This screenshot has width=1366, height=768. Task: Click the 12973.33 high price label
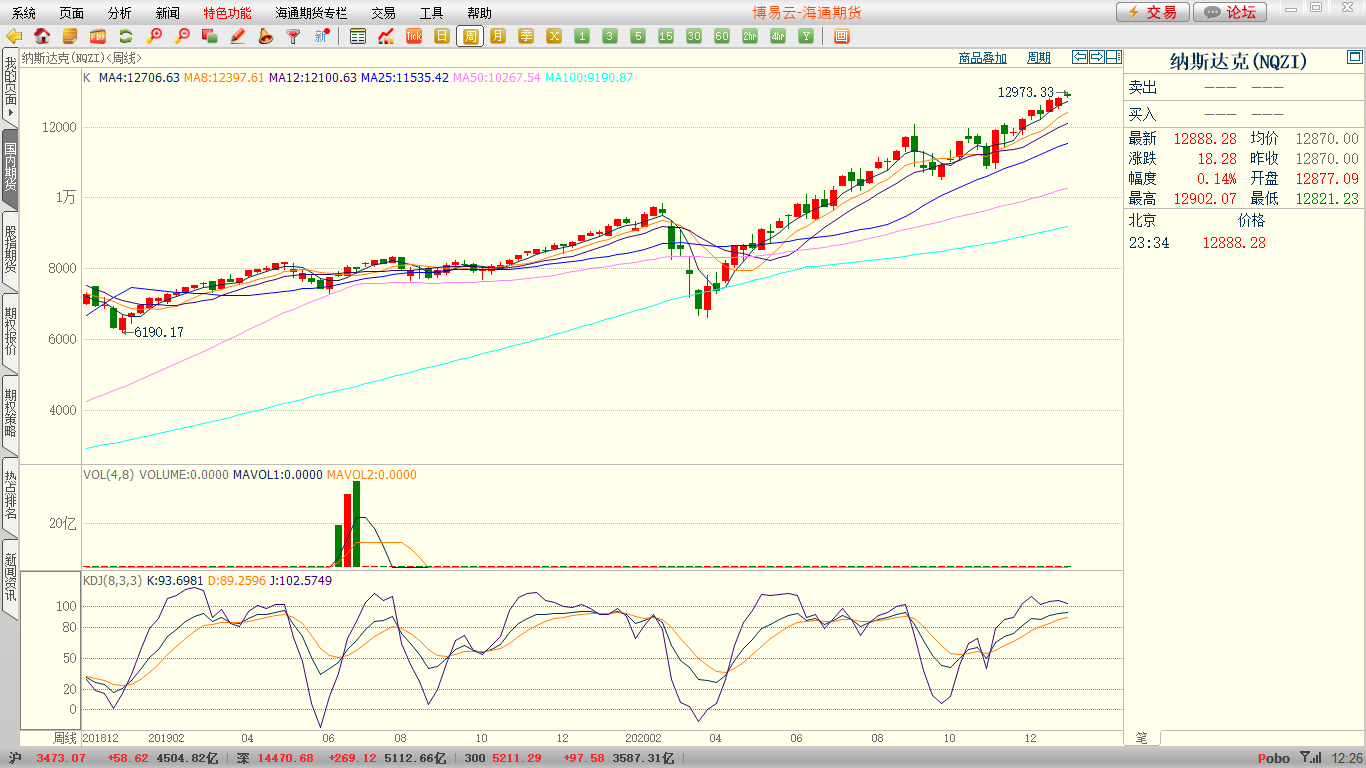(x=1026, y=92)
